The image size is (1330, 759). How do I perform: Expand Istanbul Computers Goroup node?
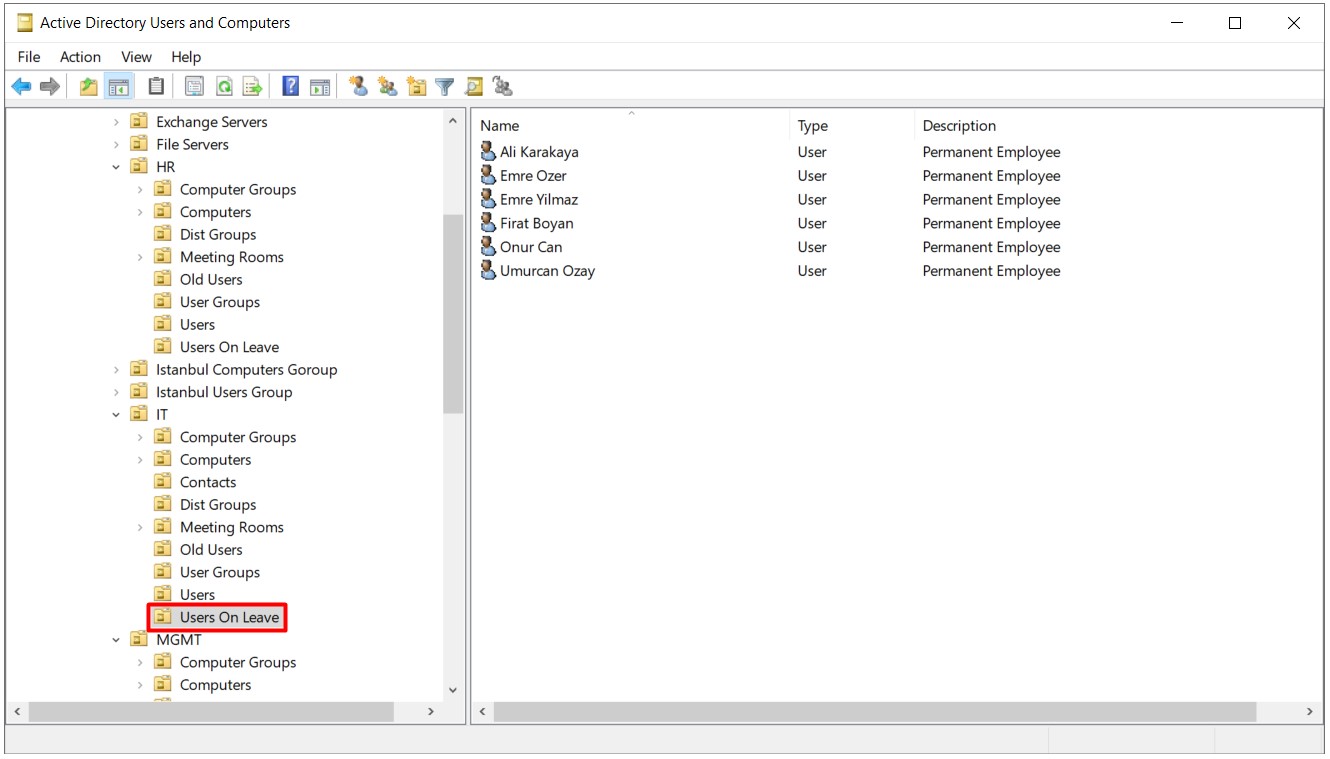point(116,369)
